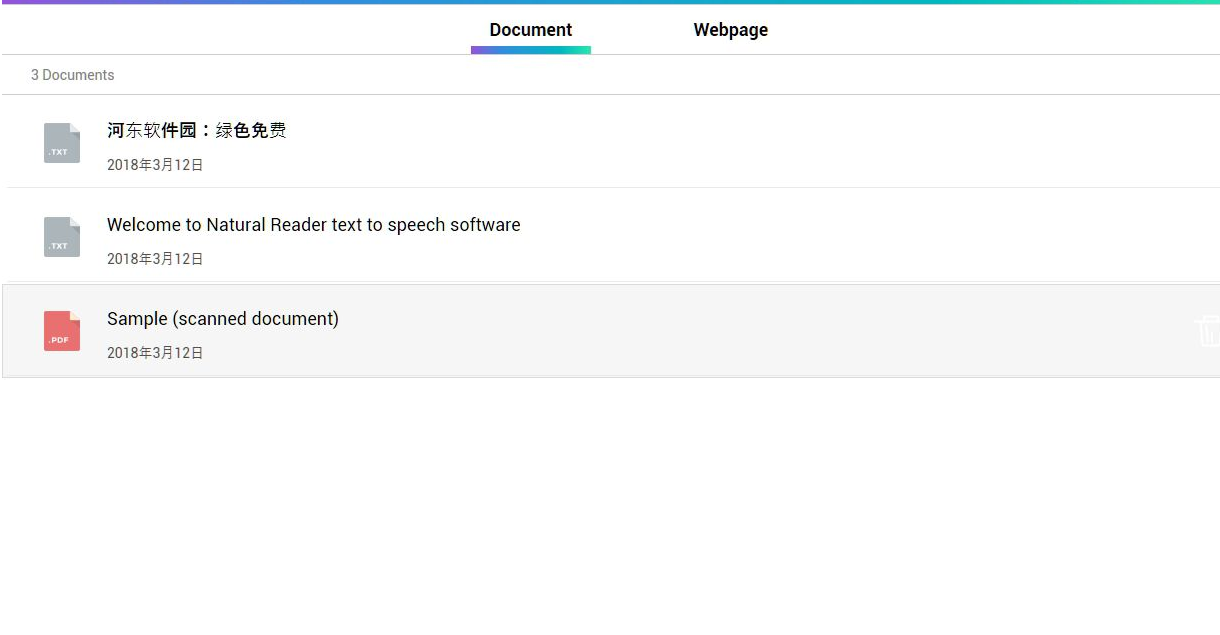Switch to the Webpage tab
The height and width of the screenshot is (635, 1220).
point(730,30)
